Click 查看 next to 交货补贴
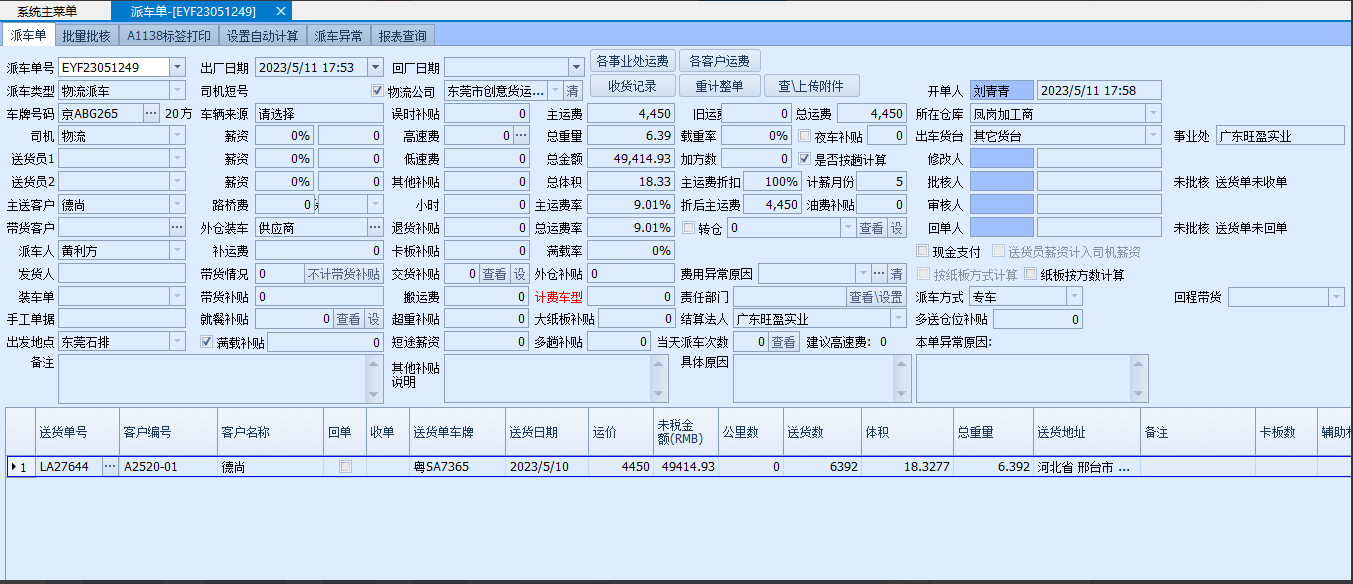Image resolution: width=1353 pixels, height=584 pixels. point(495,274)
